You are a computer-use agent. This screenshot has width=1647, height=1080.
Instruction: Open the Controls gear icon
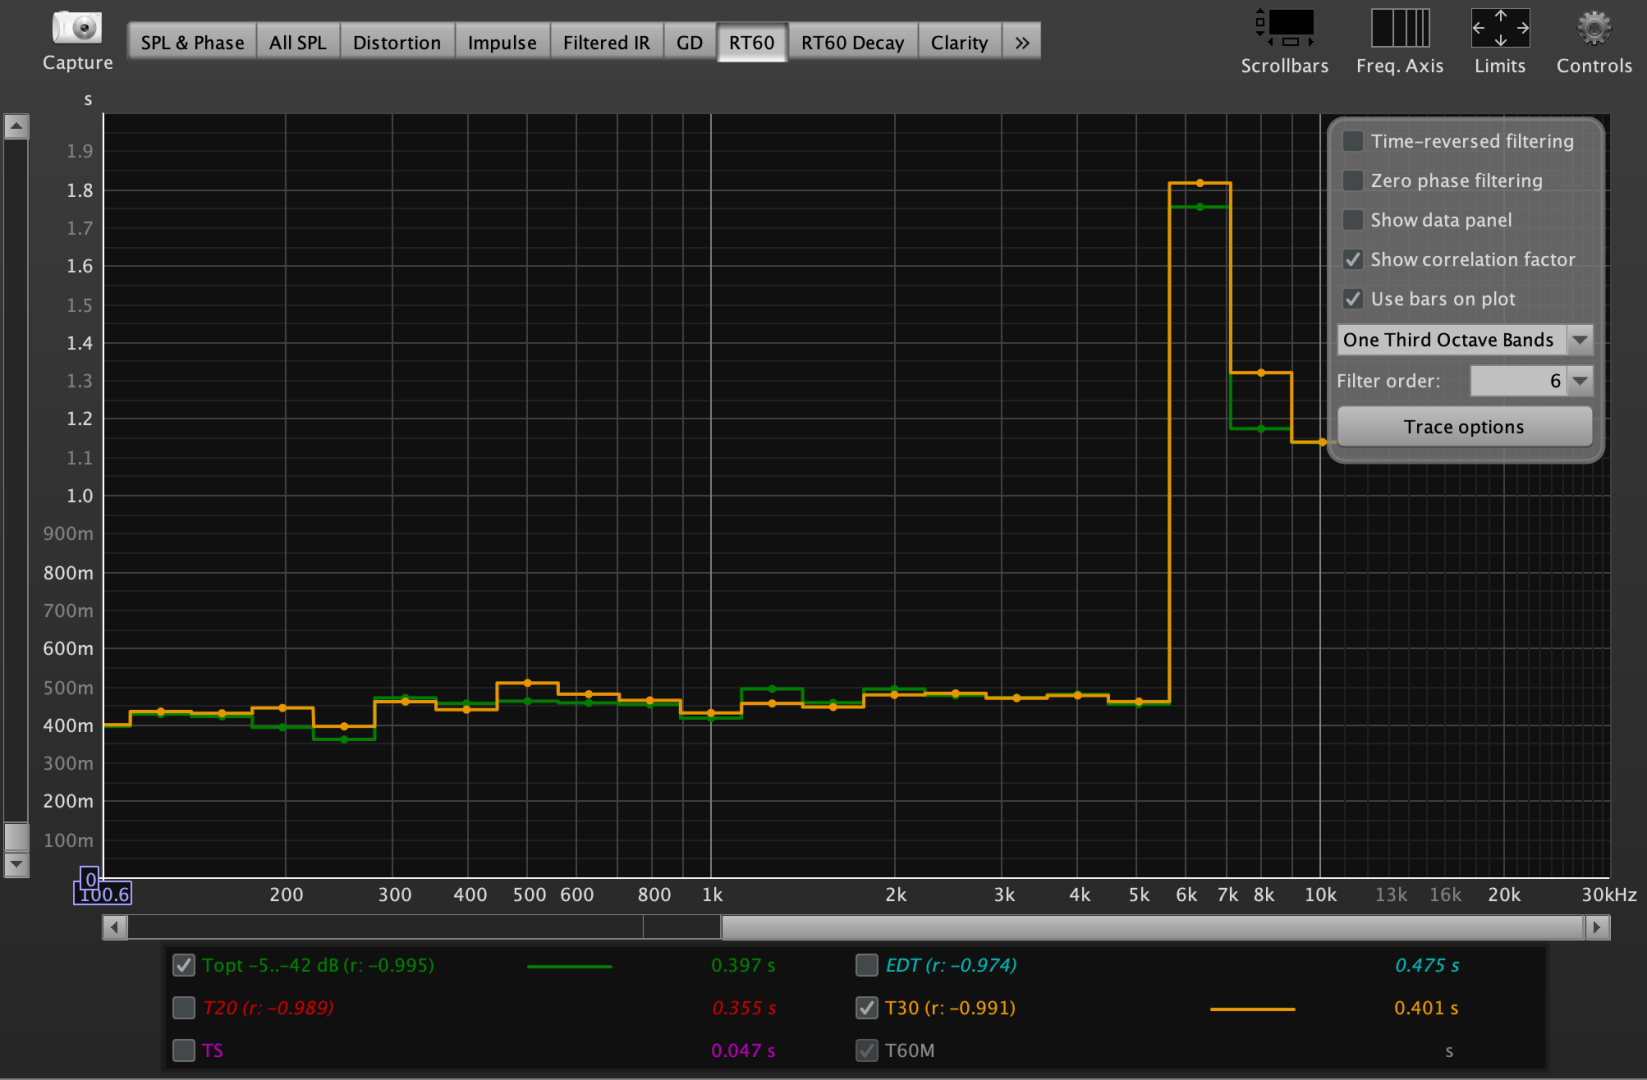1593,28
